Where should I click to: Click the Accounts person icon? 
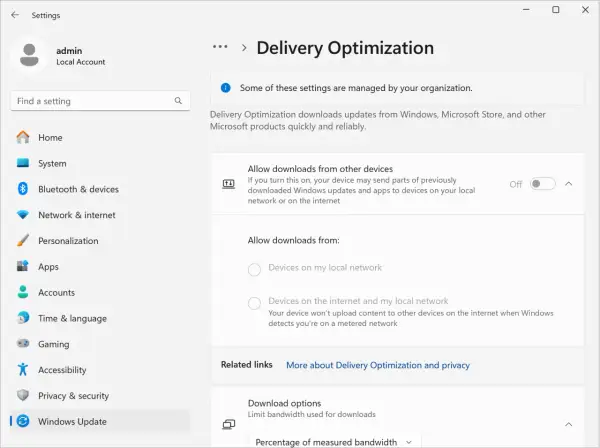[x=23, y=292]
